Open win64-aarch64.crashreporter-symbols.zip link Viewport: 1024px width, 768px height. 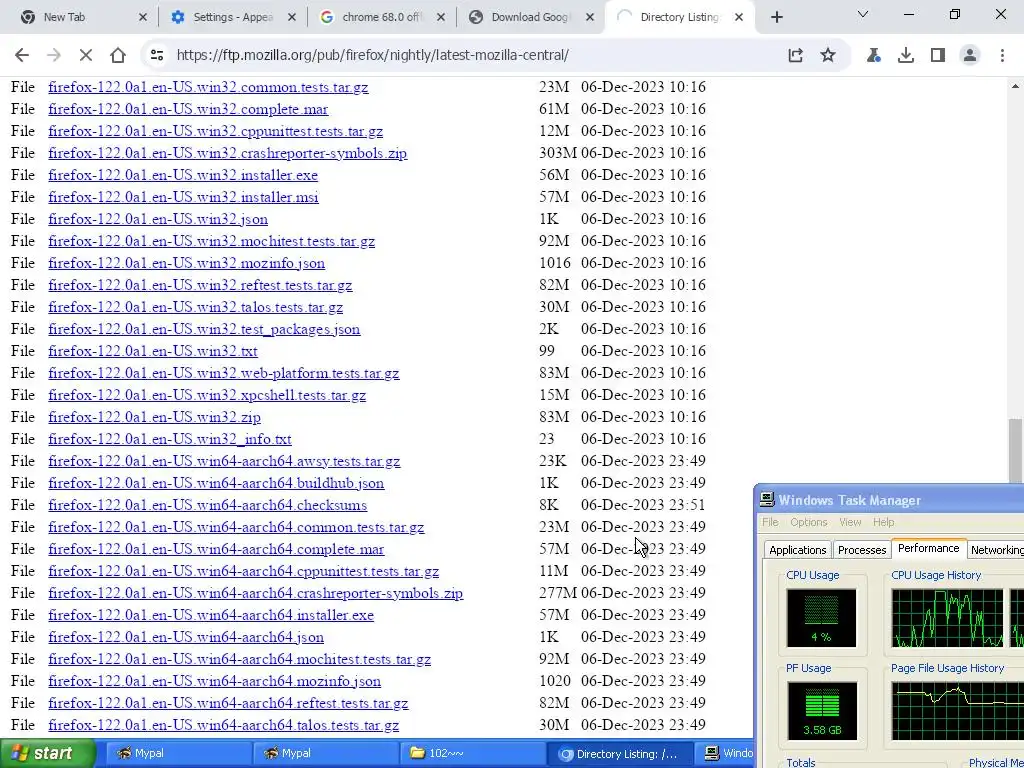click(x=255, y=594)
